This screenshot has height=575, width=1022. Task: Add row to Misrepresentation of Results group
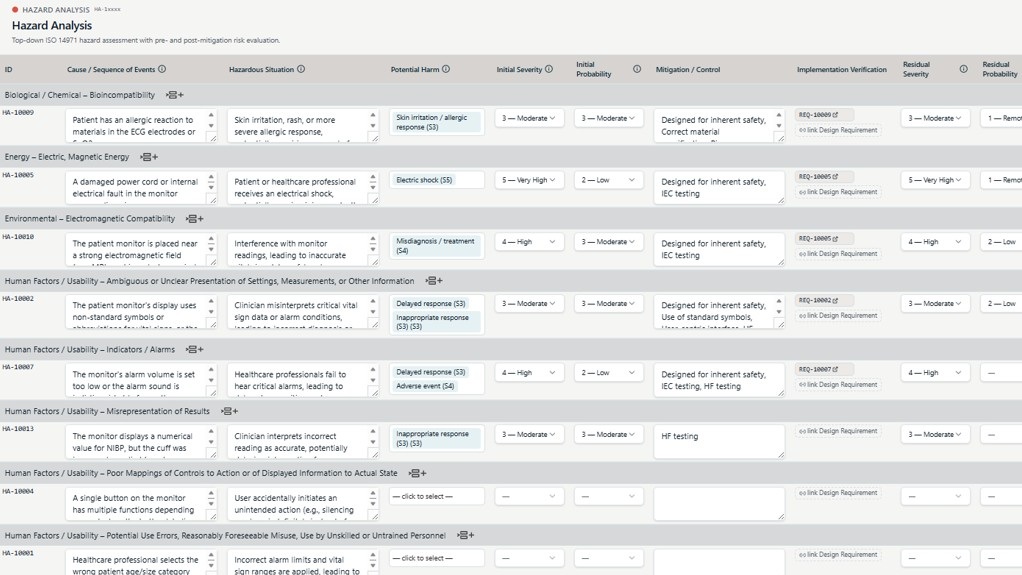[229, 411]
